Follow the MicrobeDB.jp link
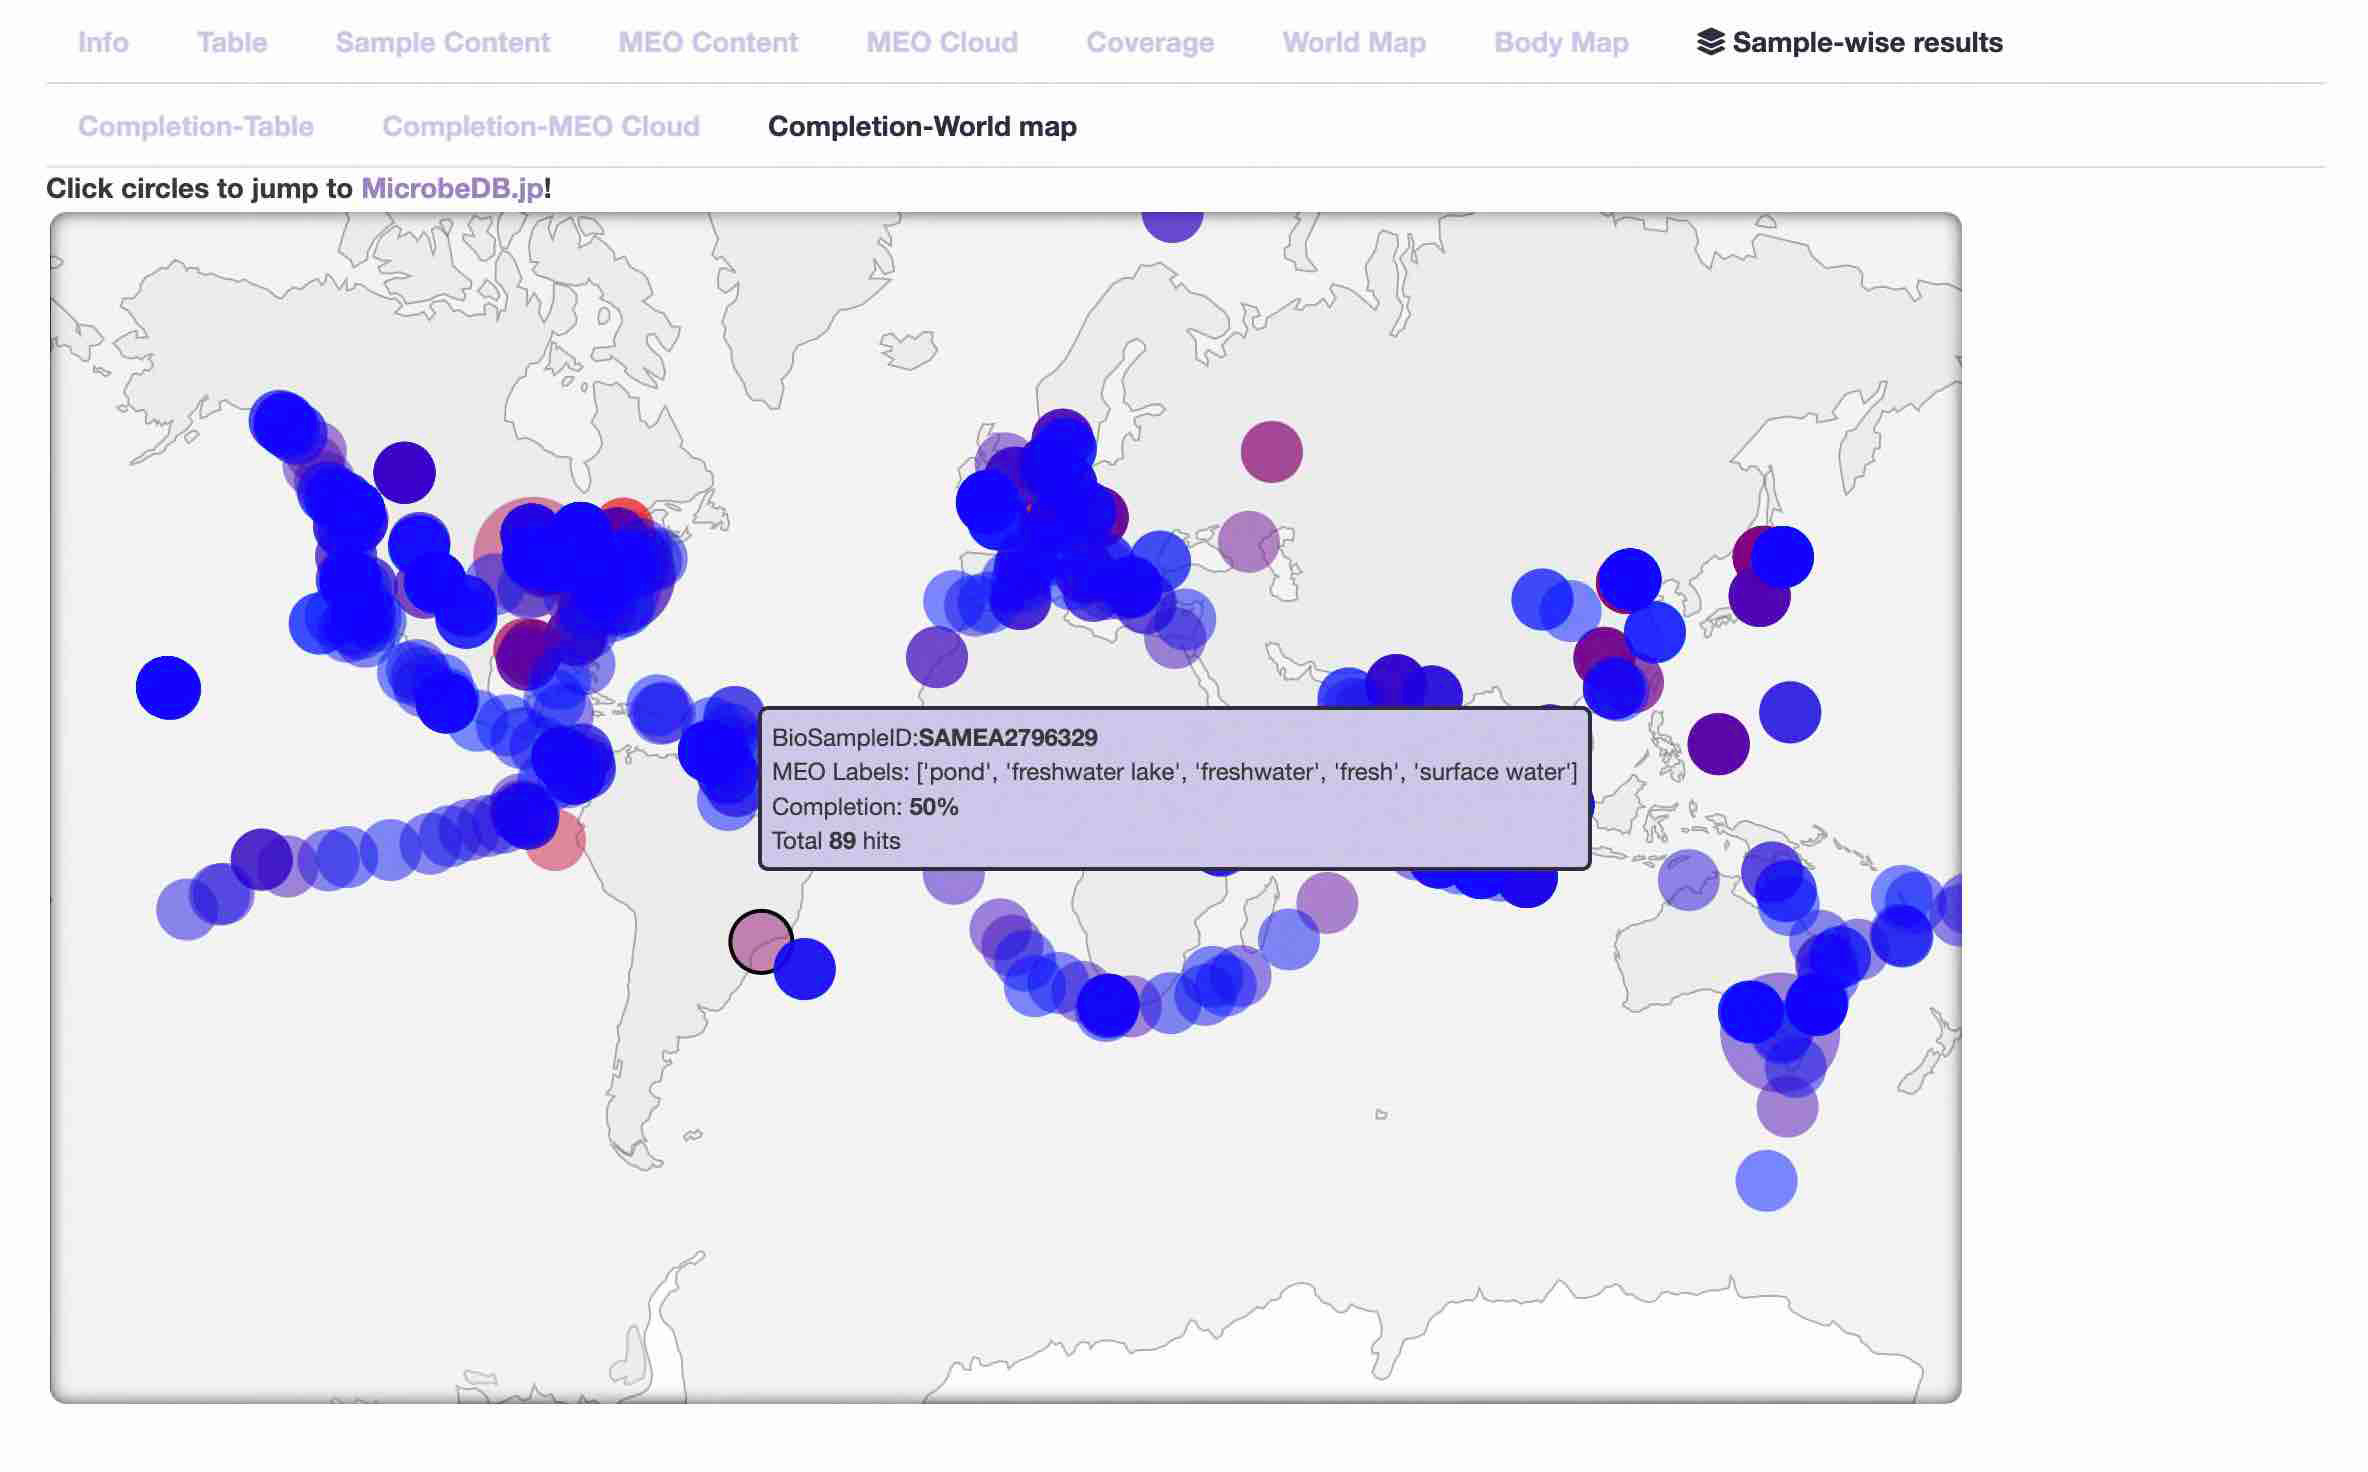This screenshot has height=1472, width=2368. point(452,188)
